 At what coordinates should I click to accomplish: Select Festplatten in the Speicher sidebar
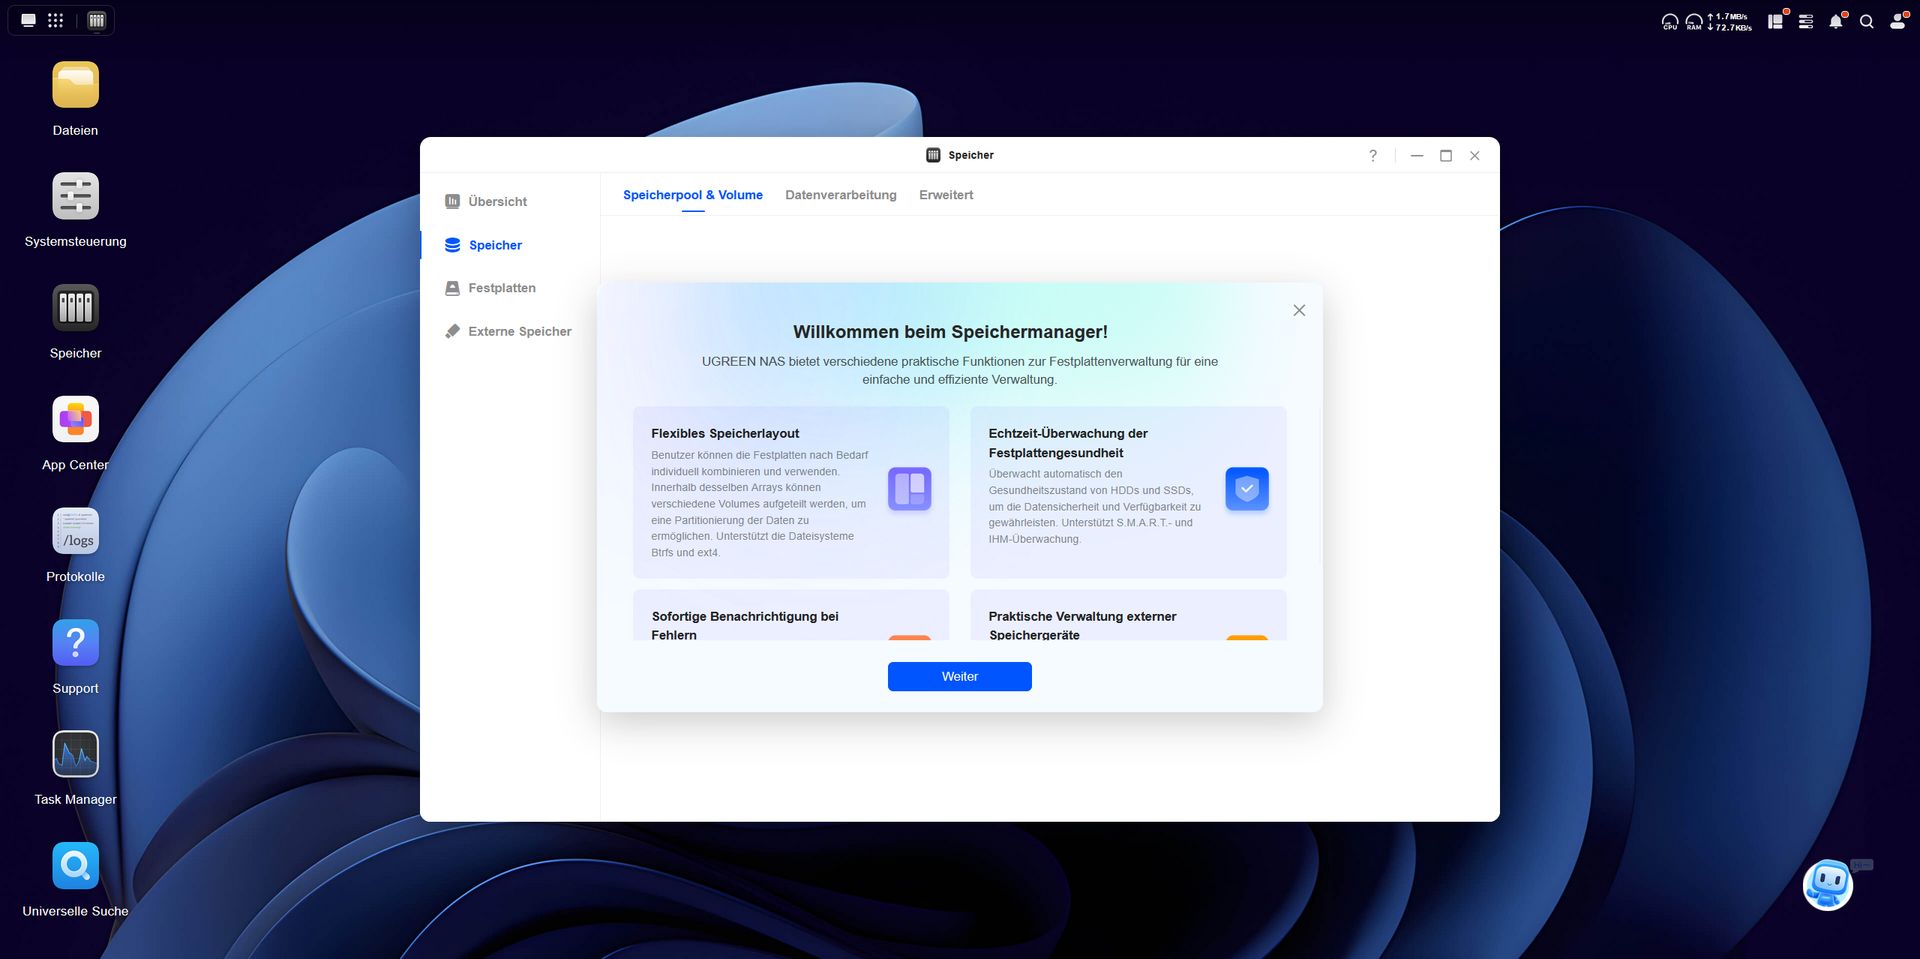pyautogui.click(x=501, y=288)
